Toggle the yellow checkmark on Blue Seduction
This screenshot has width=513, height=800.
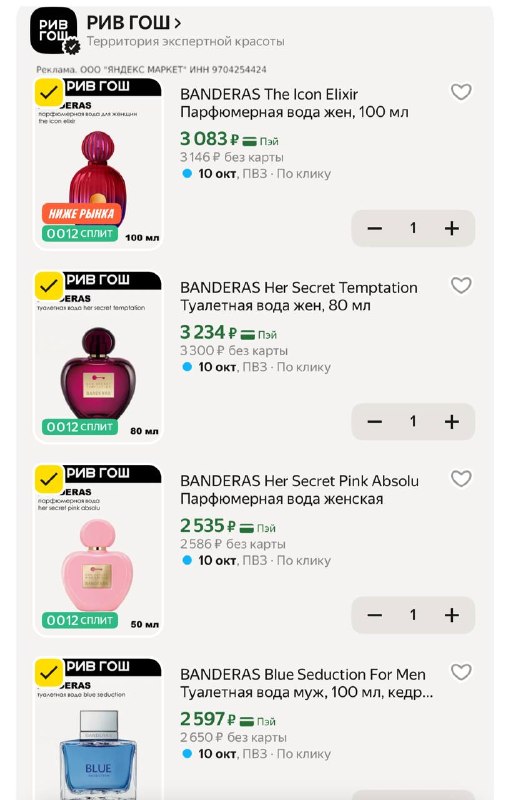tap(49, 672)
